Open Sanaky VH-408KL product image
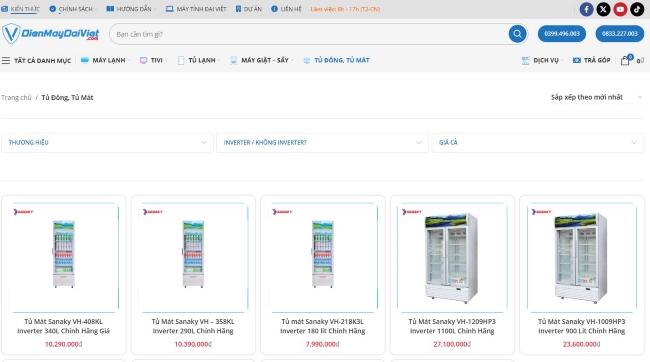 (64, 257)
